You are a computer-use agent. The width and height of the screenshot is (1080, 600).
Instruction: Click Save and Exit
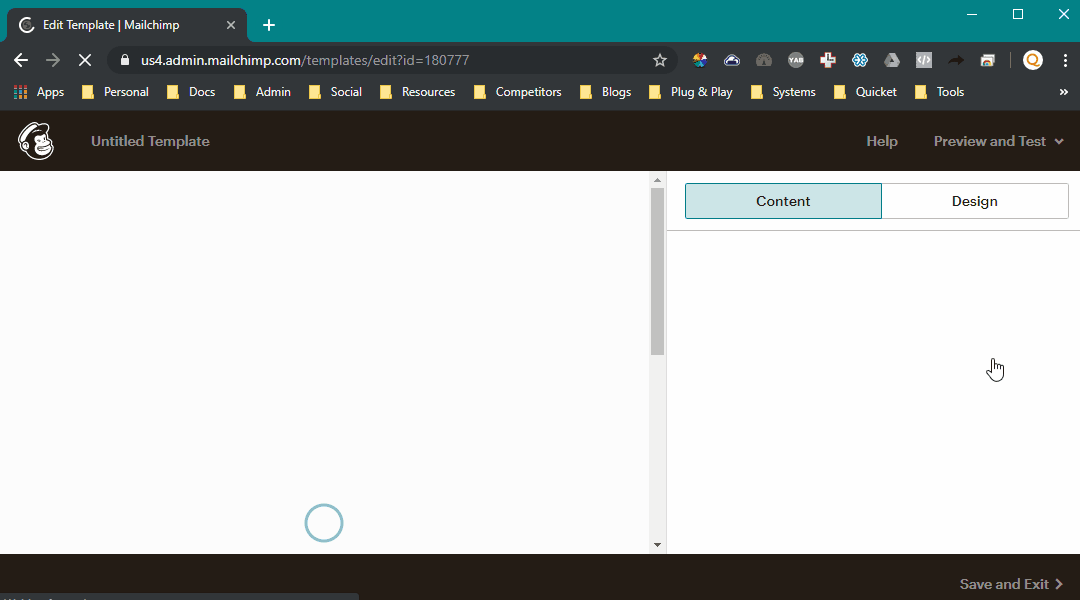pyautogui.click(x=1011, y=584)
